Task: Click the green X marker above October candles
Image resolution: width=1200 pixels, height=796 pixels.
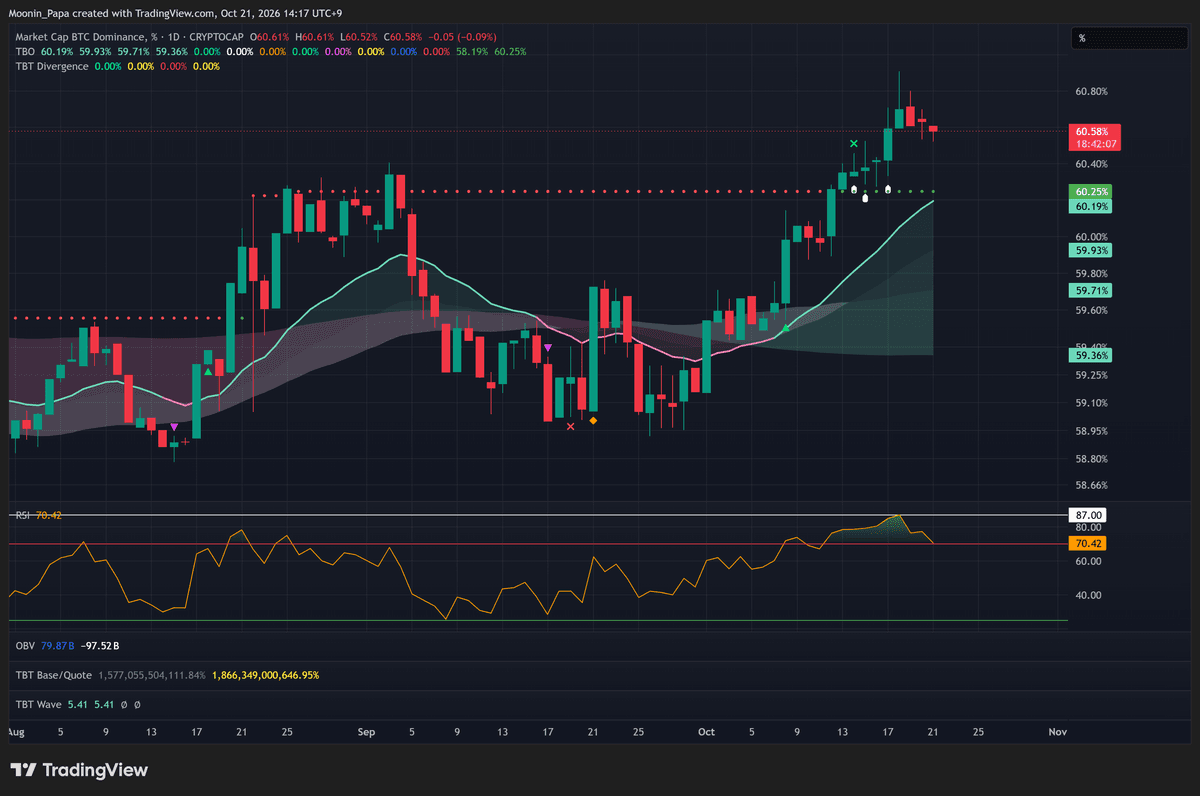Action: (853, 144)
